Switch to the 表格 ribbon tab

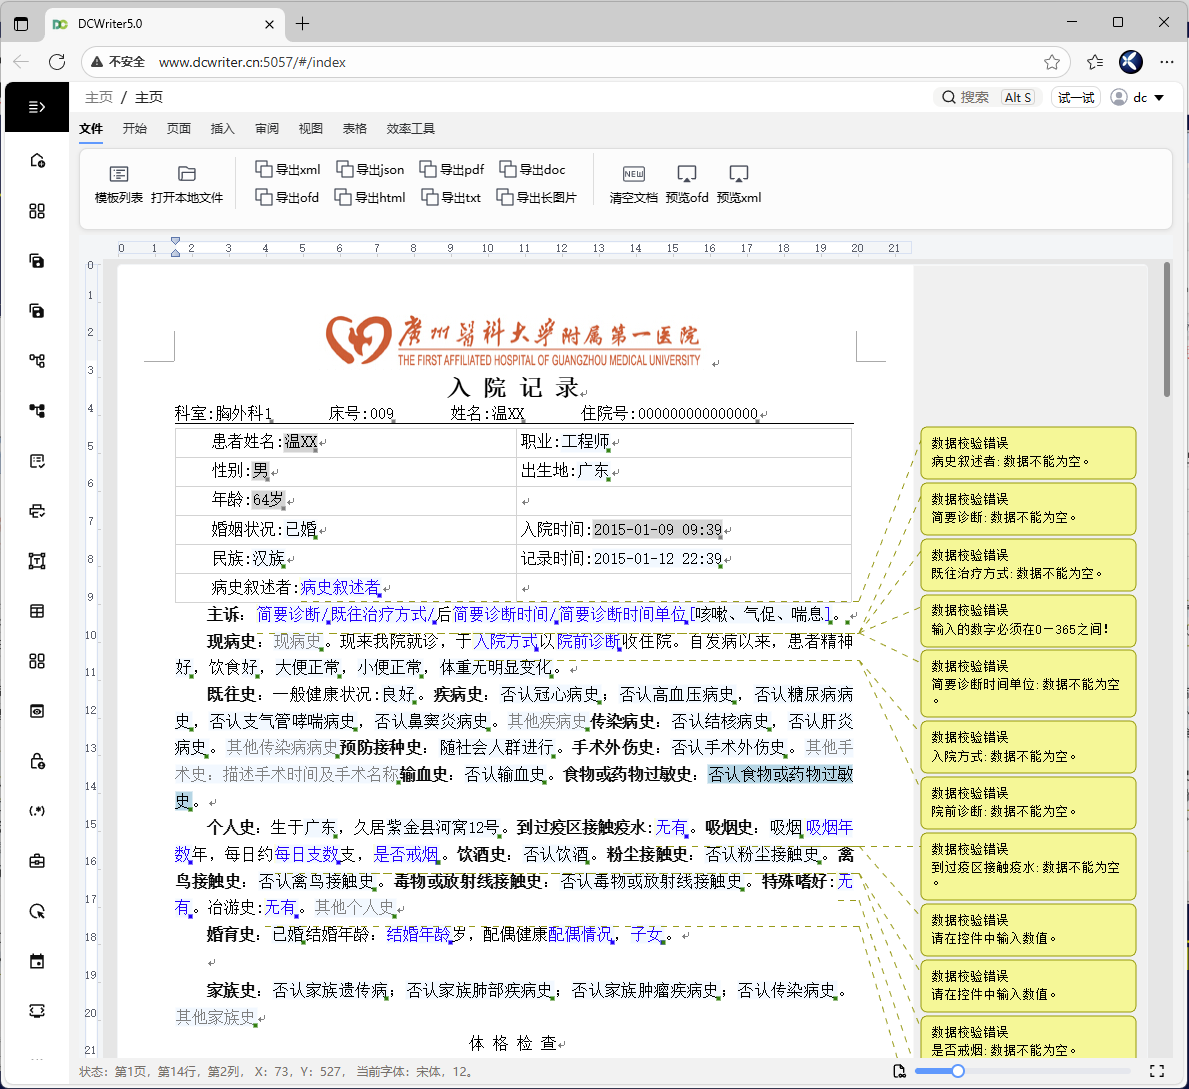tap(355, 128)
